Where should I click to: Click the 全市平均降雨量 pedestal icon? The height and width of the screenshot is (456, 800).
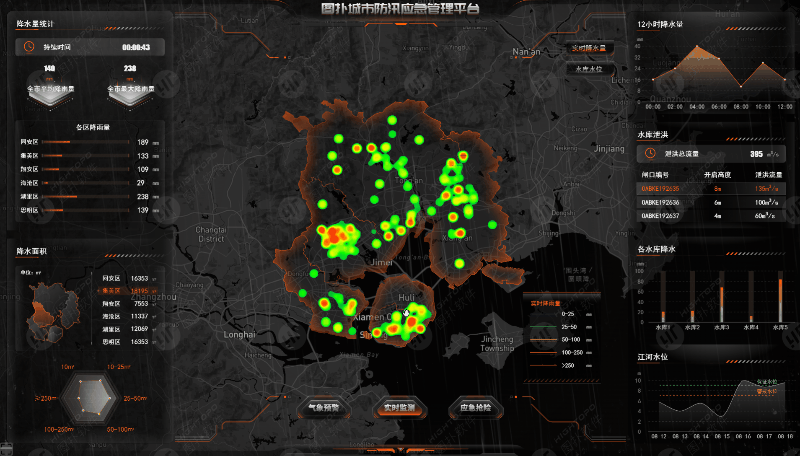coord(48,91)
